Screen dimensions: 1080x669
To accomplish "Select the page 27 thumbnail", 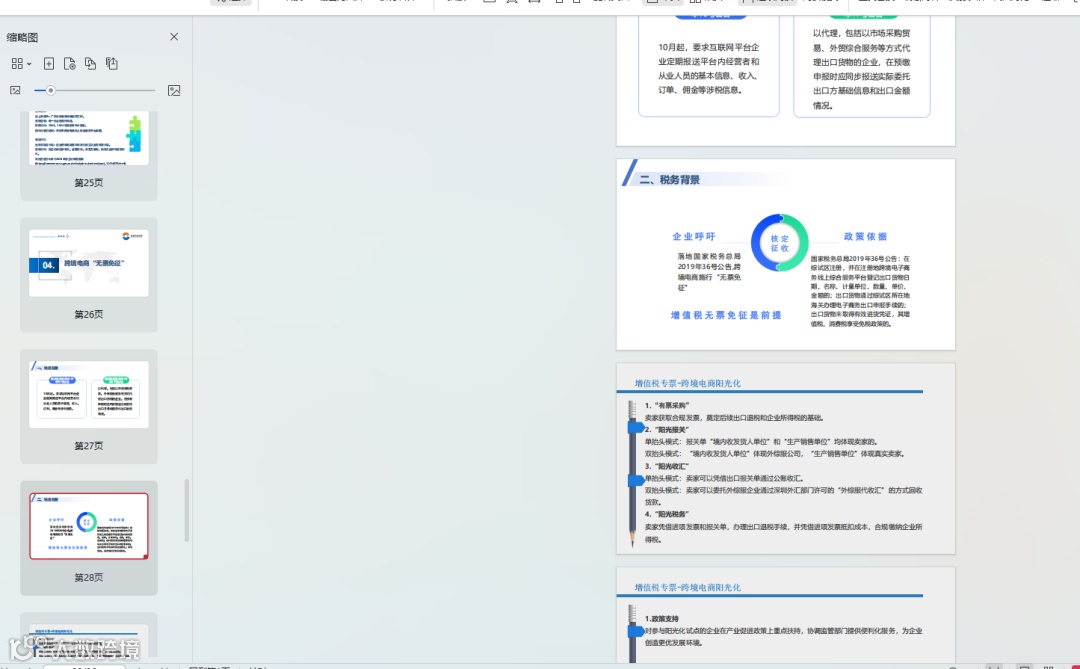I will (89, 395).
